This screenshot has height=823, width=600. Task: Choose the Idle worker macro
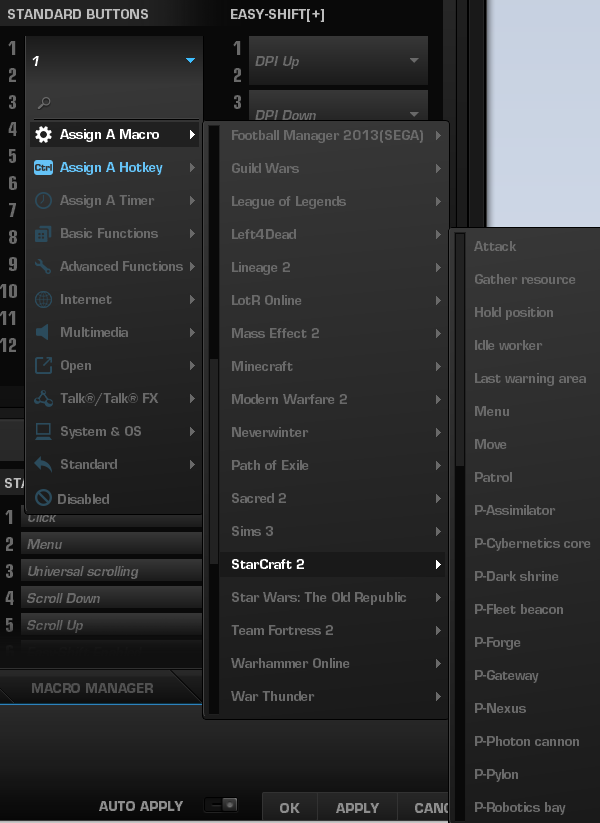[x=508, y=346]
